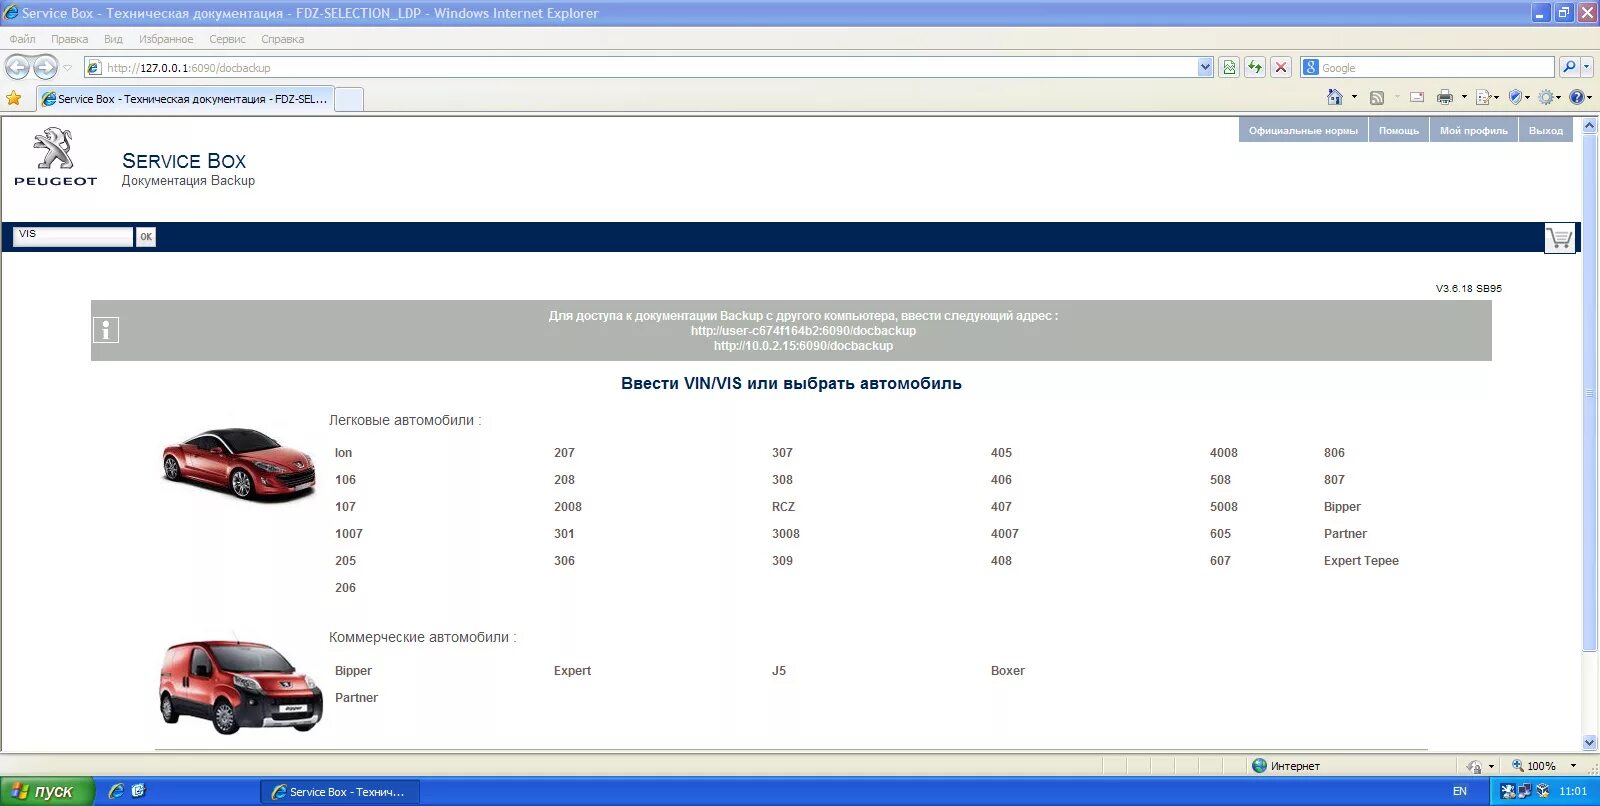The image size is (1600, 806).
Task: Click the information 'i' icon in the gray banner
Action: pyautogui.click(x=106, y=330)
